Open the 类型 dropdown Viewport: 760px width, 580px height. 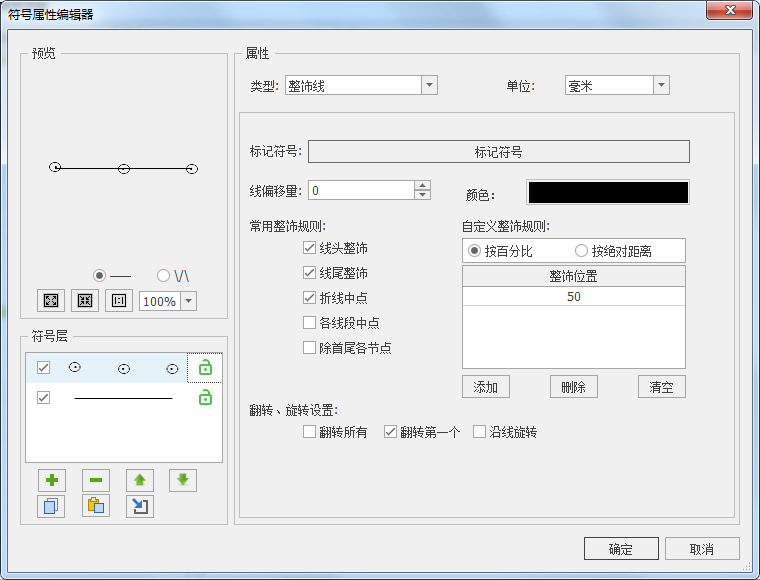429,86
